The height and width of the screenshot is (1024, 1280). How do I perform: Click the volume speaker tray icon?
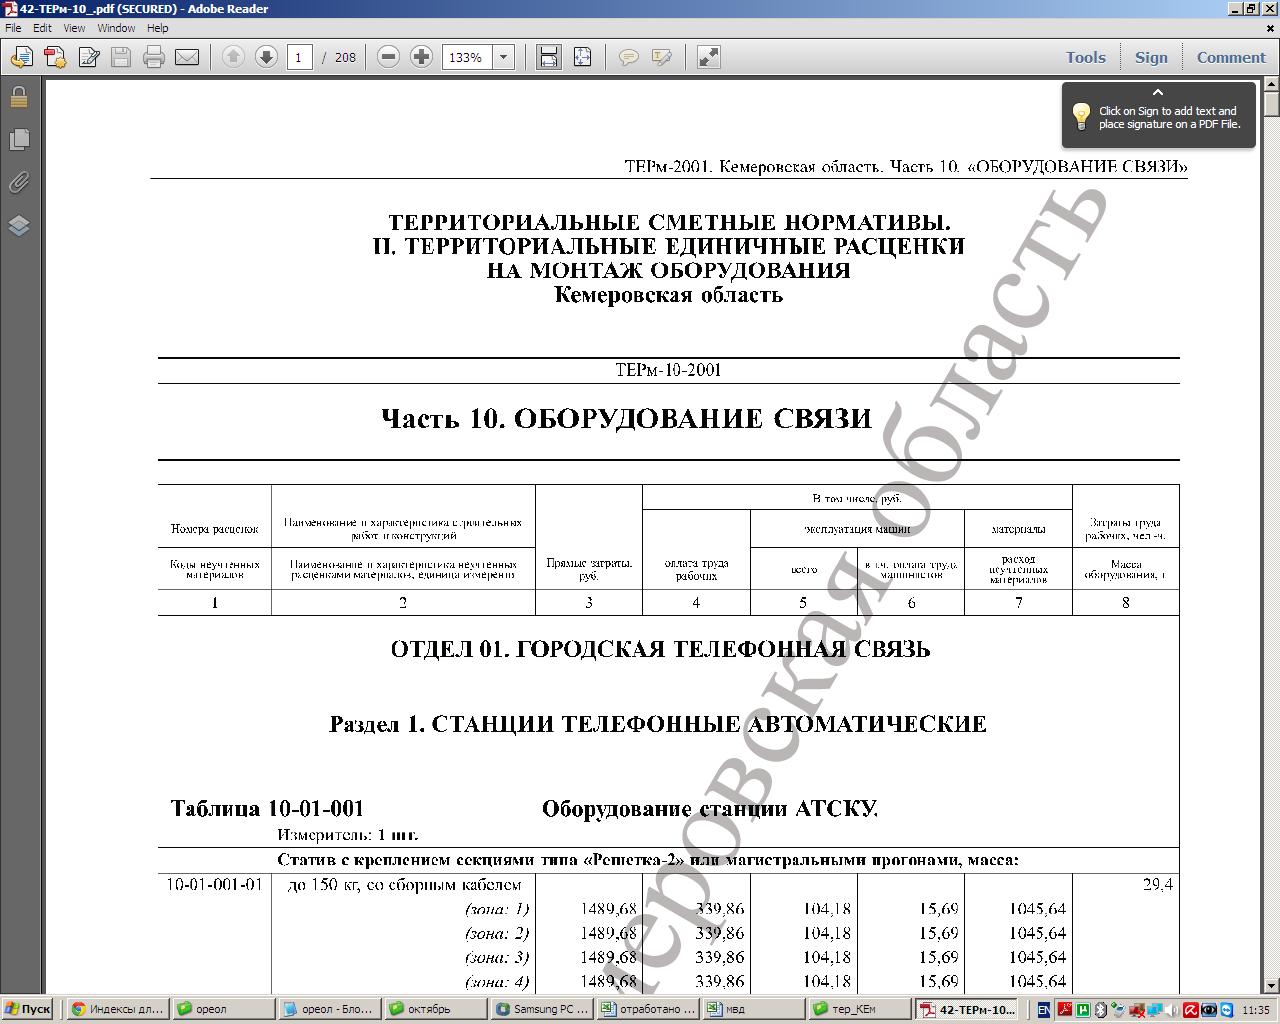pos(1172,1010)
